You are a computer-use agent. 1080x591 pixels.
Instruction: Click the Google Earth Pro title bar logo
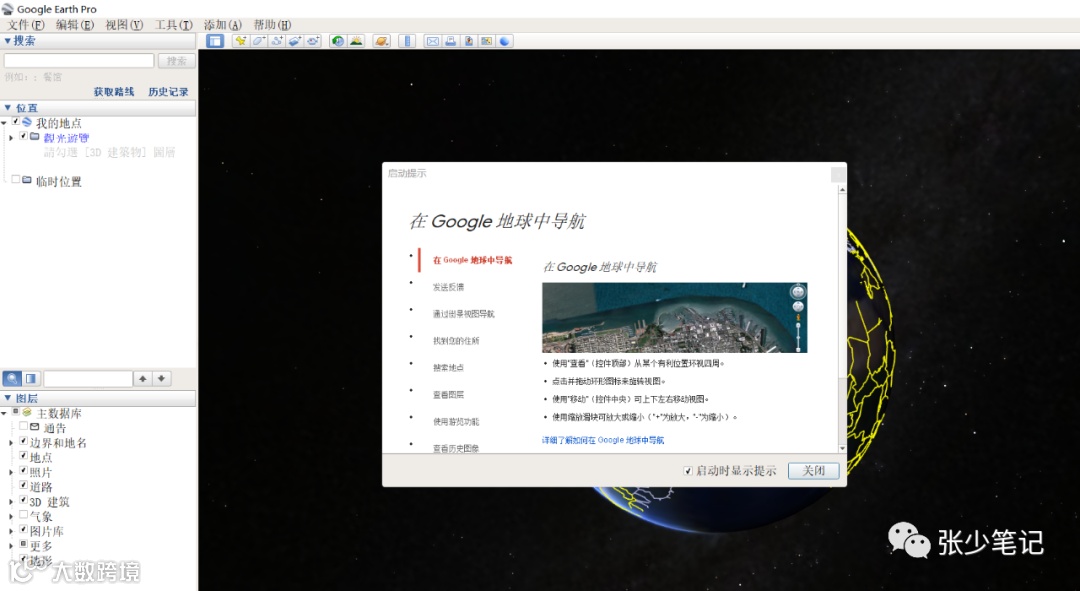[8, 8]
